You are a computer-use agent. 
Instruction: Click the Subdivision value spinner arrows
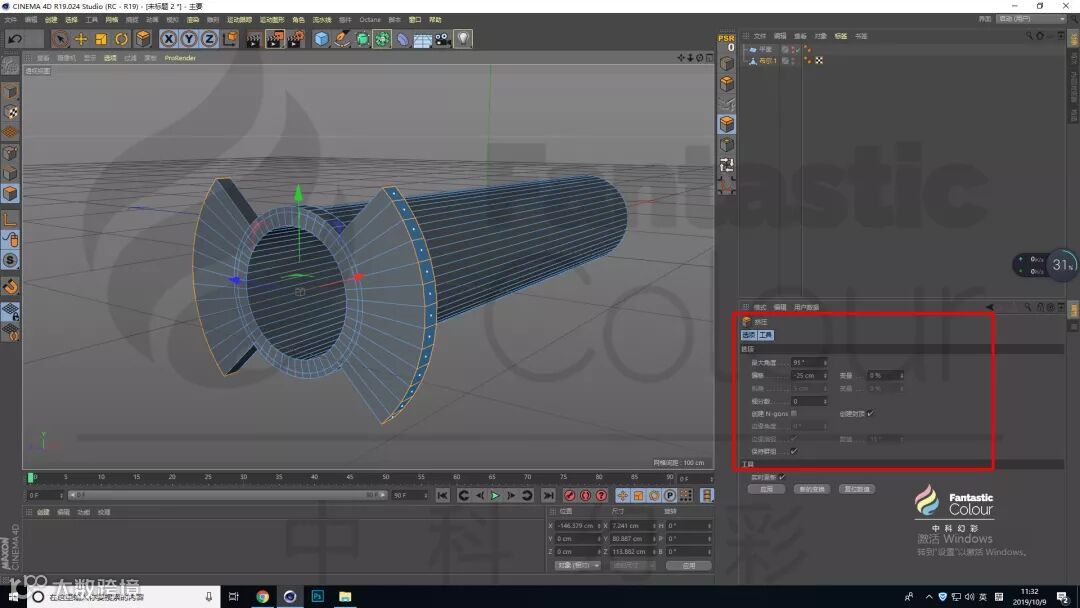pos(824,401)
